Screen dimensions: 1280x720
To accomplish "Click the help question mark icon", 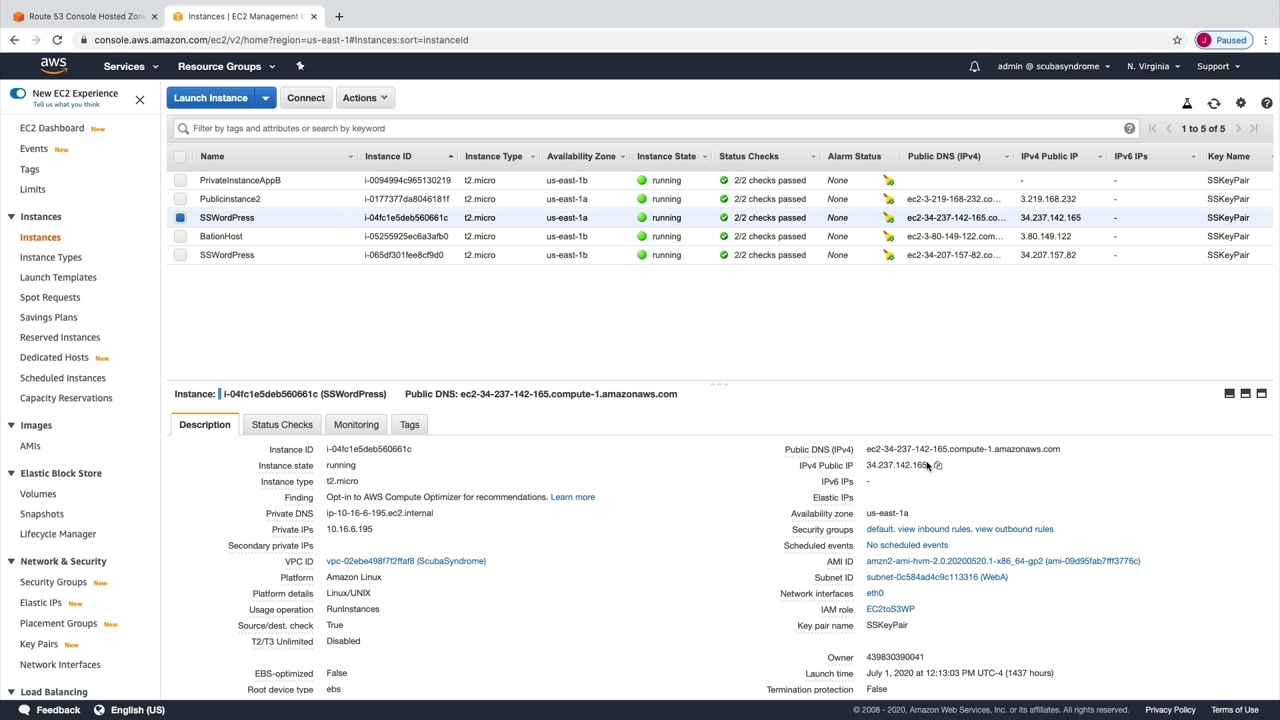I will 1266,104.
